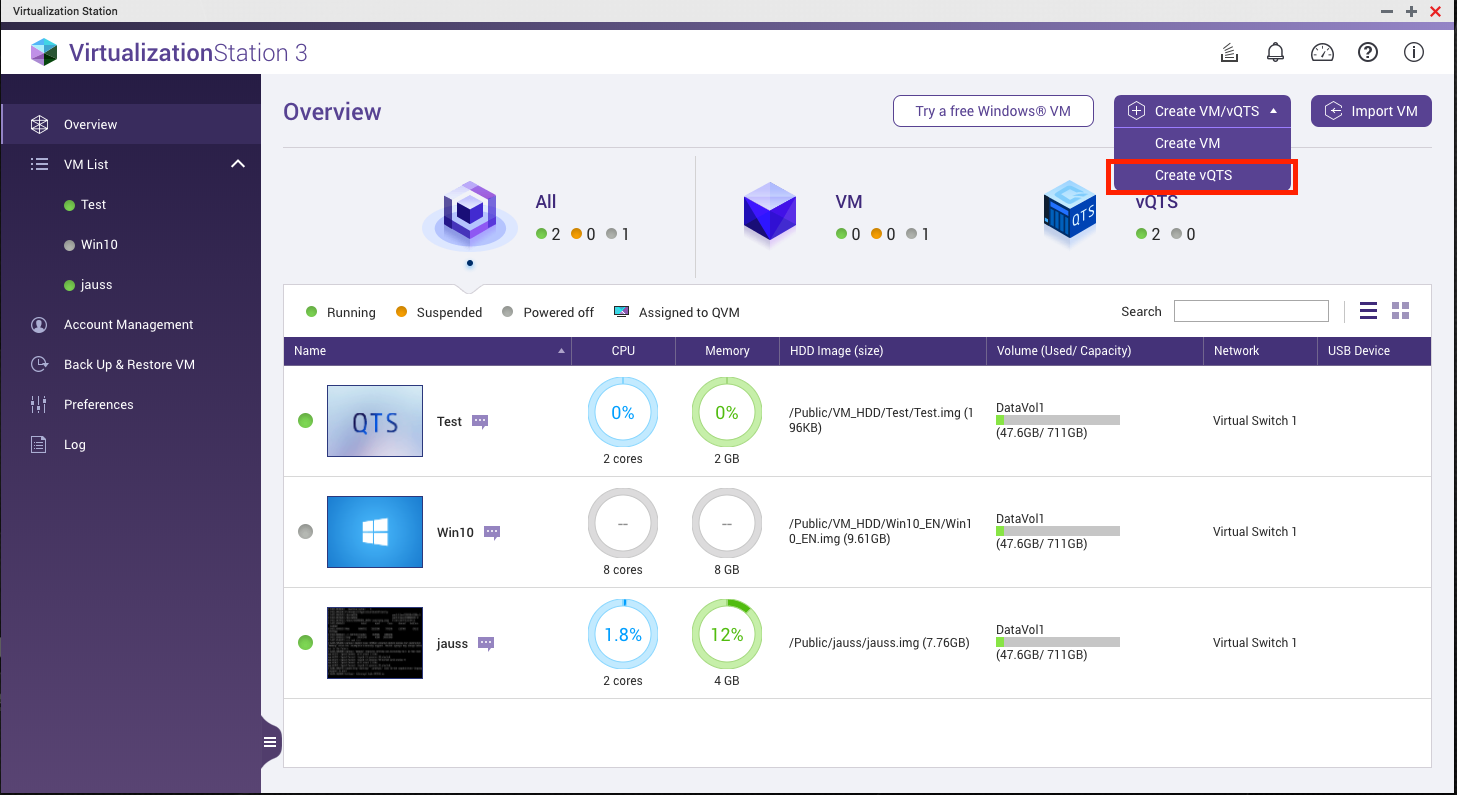This screenshot has width=1457, height=795.
Task: Go to Overview in sidebar
Action: (x=130, y=125)
